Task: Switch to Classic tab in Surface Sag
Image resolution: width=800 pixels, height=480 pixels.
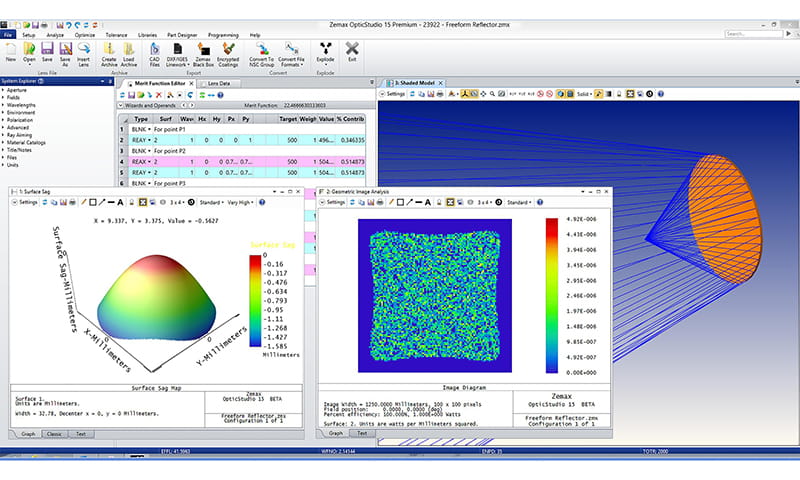Action: (x=54, y=434)
